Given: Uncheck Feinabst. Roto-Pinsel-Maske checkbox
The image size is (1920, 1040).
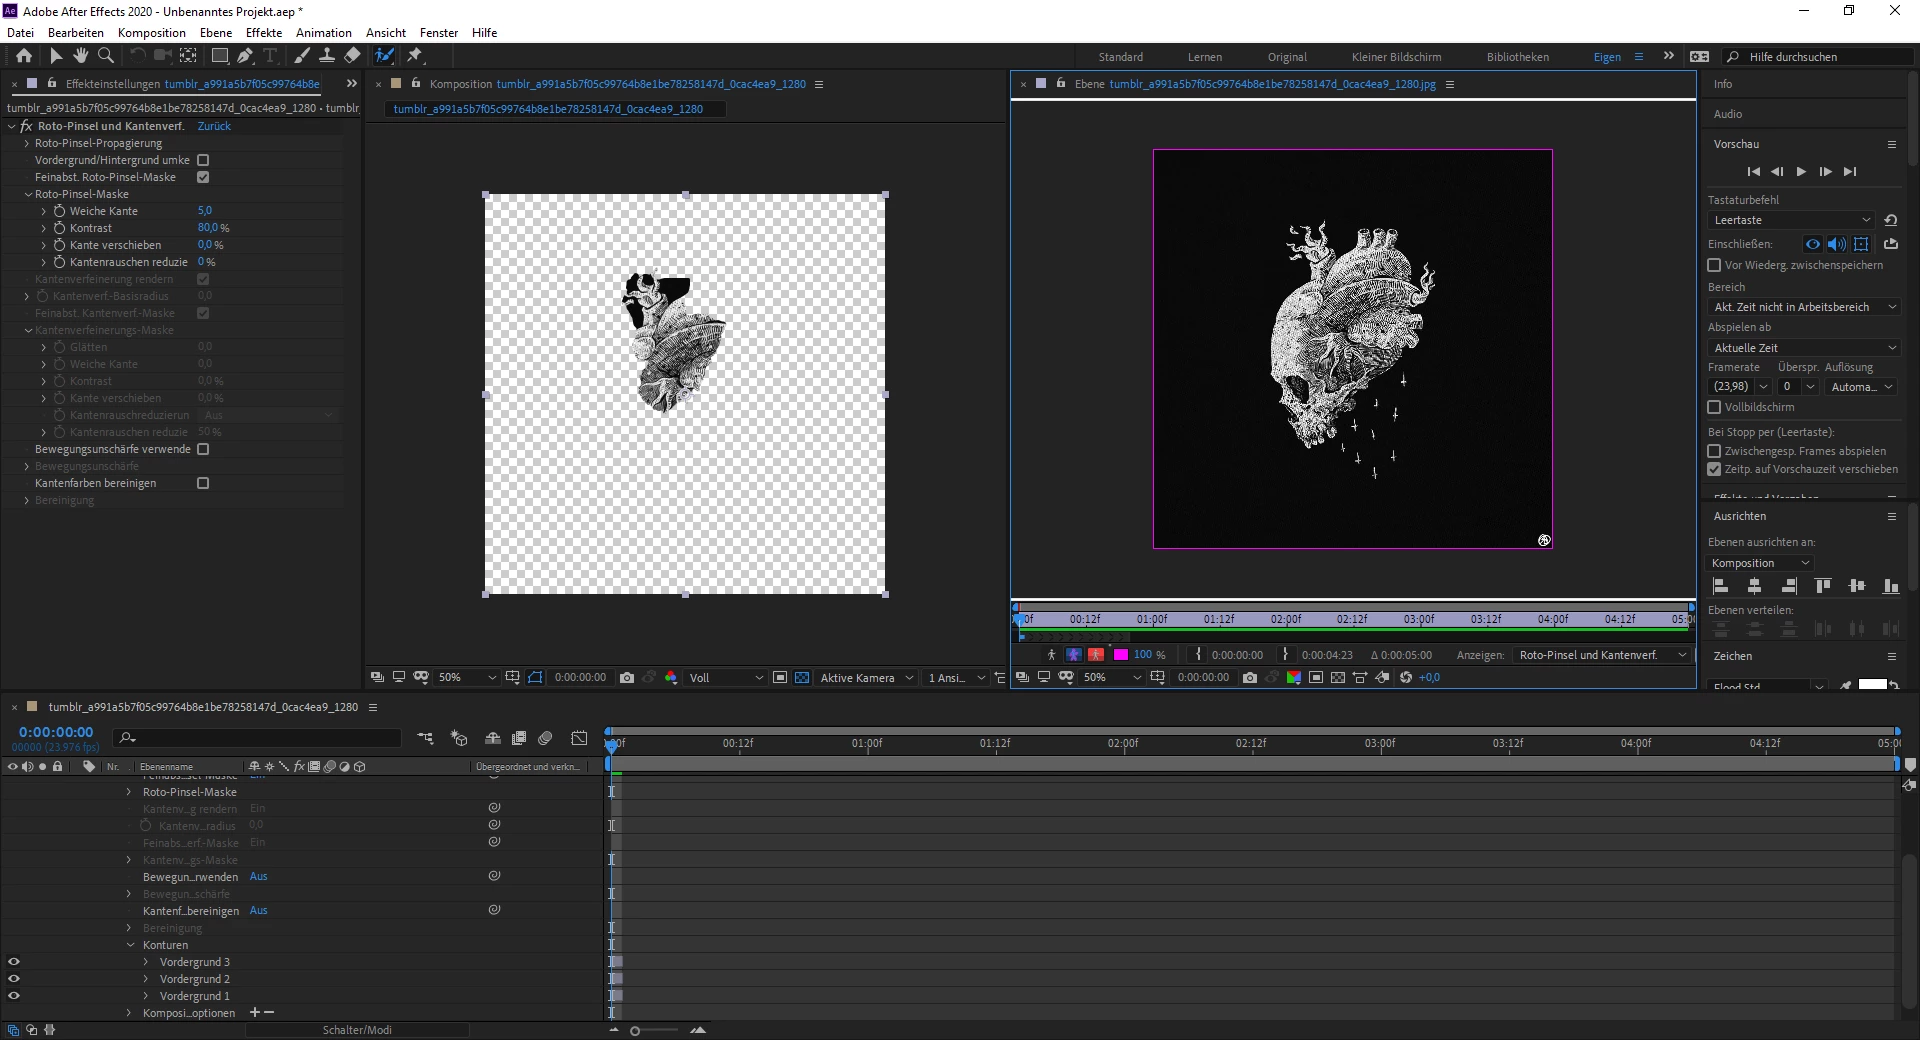Looking at the screenshot, I should coord(203,177).
